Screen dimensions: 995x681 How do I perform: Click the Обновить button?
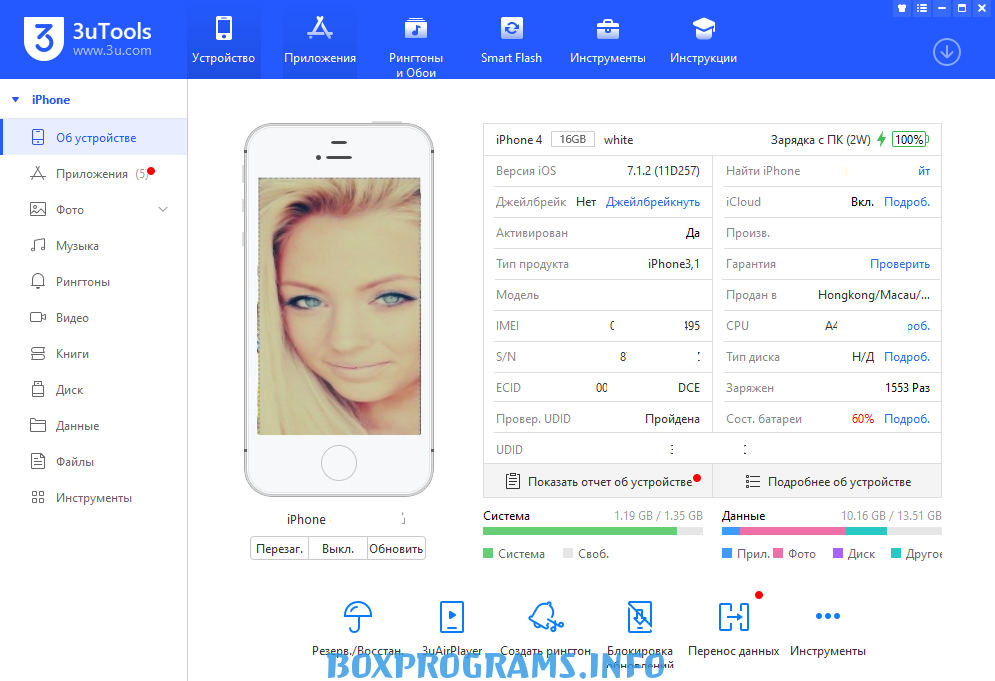click(x=396, y=548)
